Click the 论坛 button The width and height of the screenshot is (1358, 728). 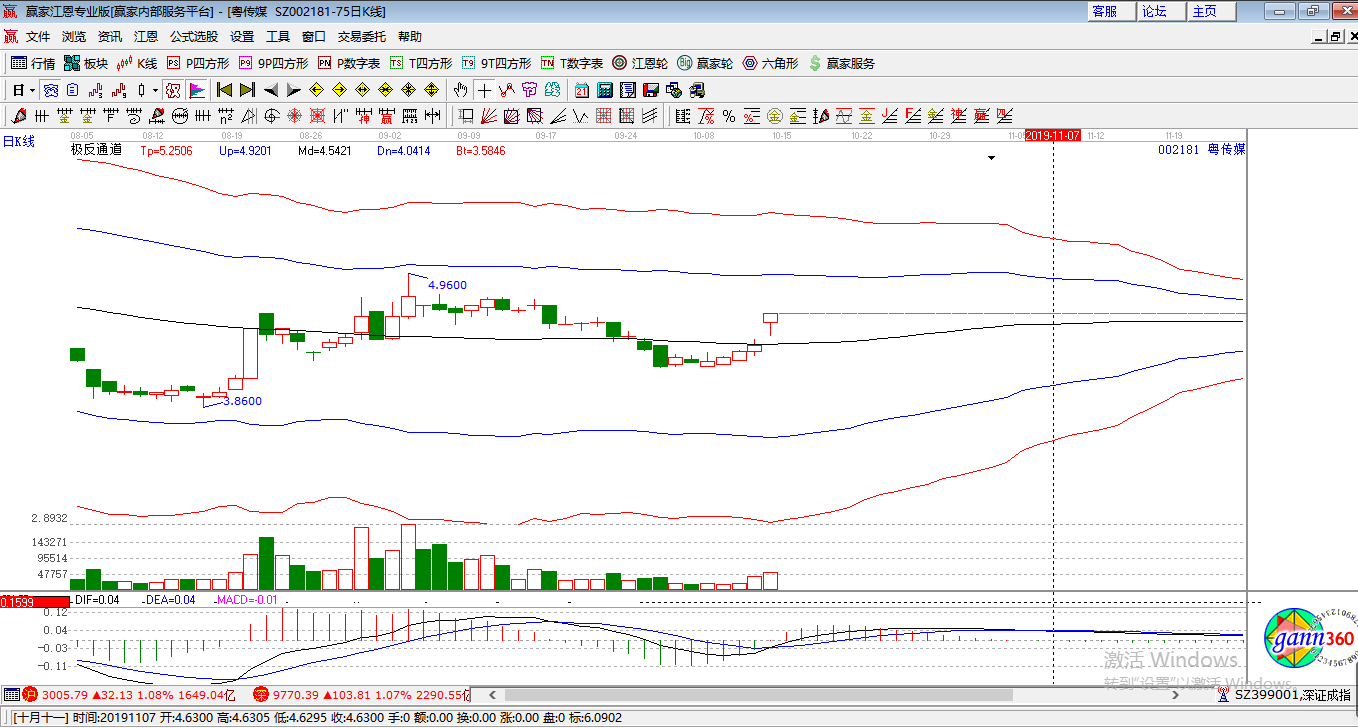point(1162,11)
